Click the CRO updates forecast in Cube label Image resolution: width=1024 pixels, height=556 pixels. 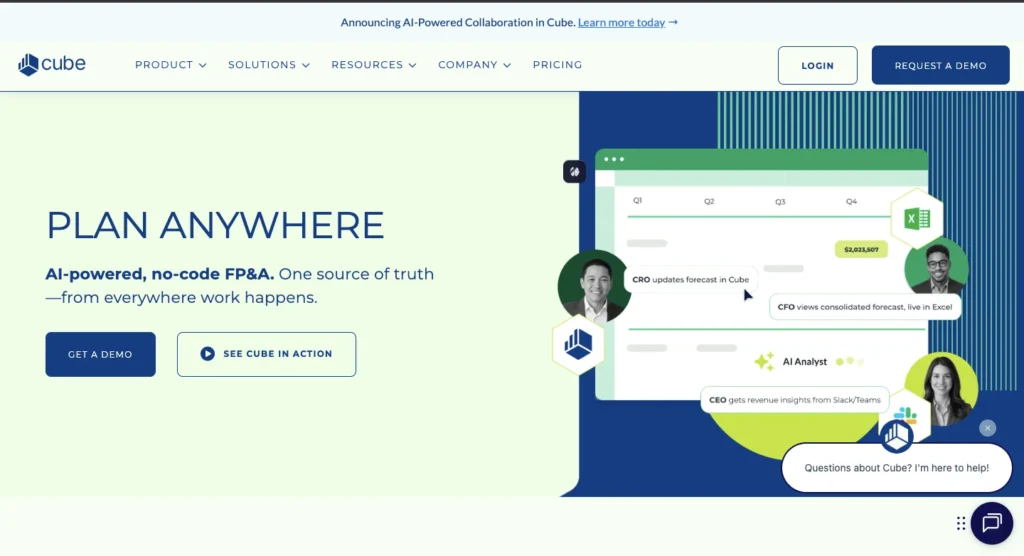(x=690, y=280)
